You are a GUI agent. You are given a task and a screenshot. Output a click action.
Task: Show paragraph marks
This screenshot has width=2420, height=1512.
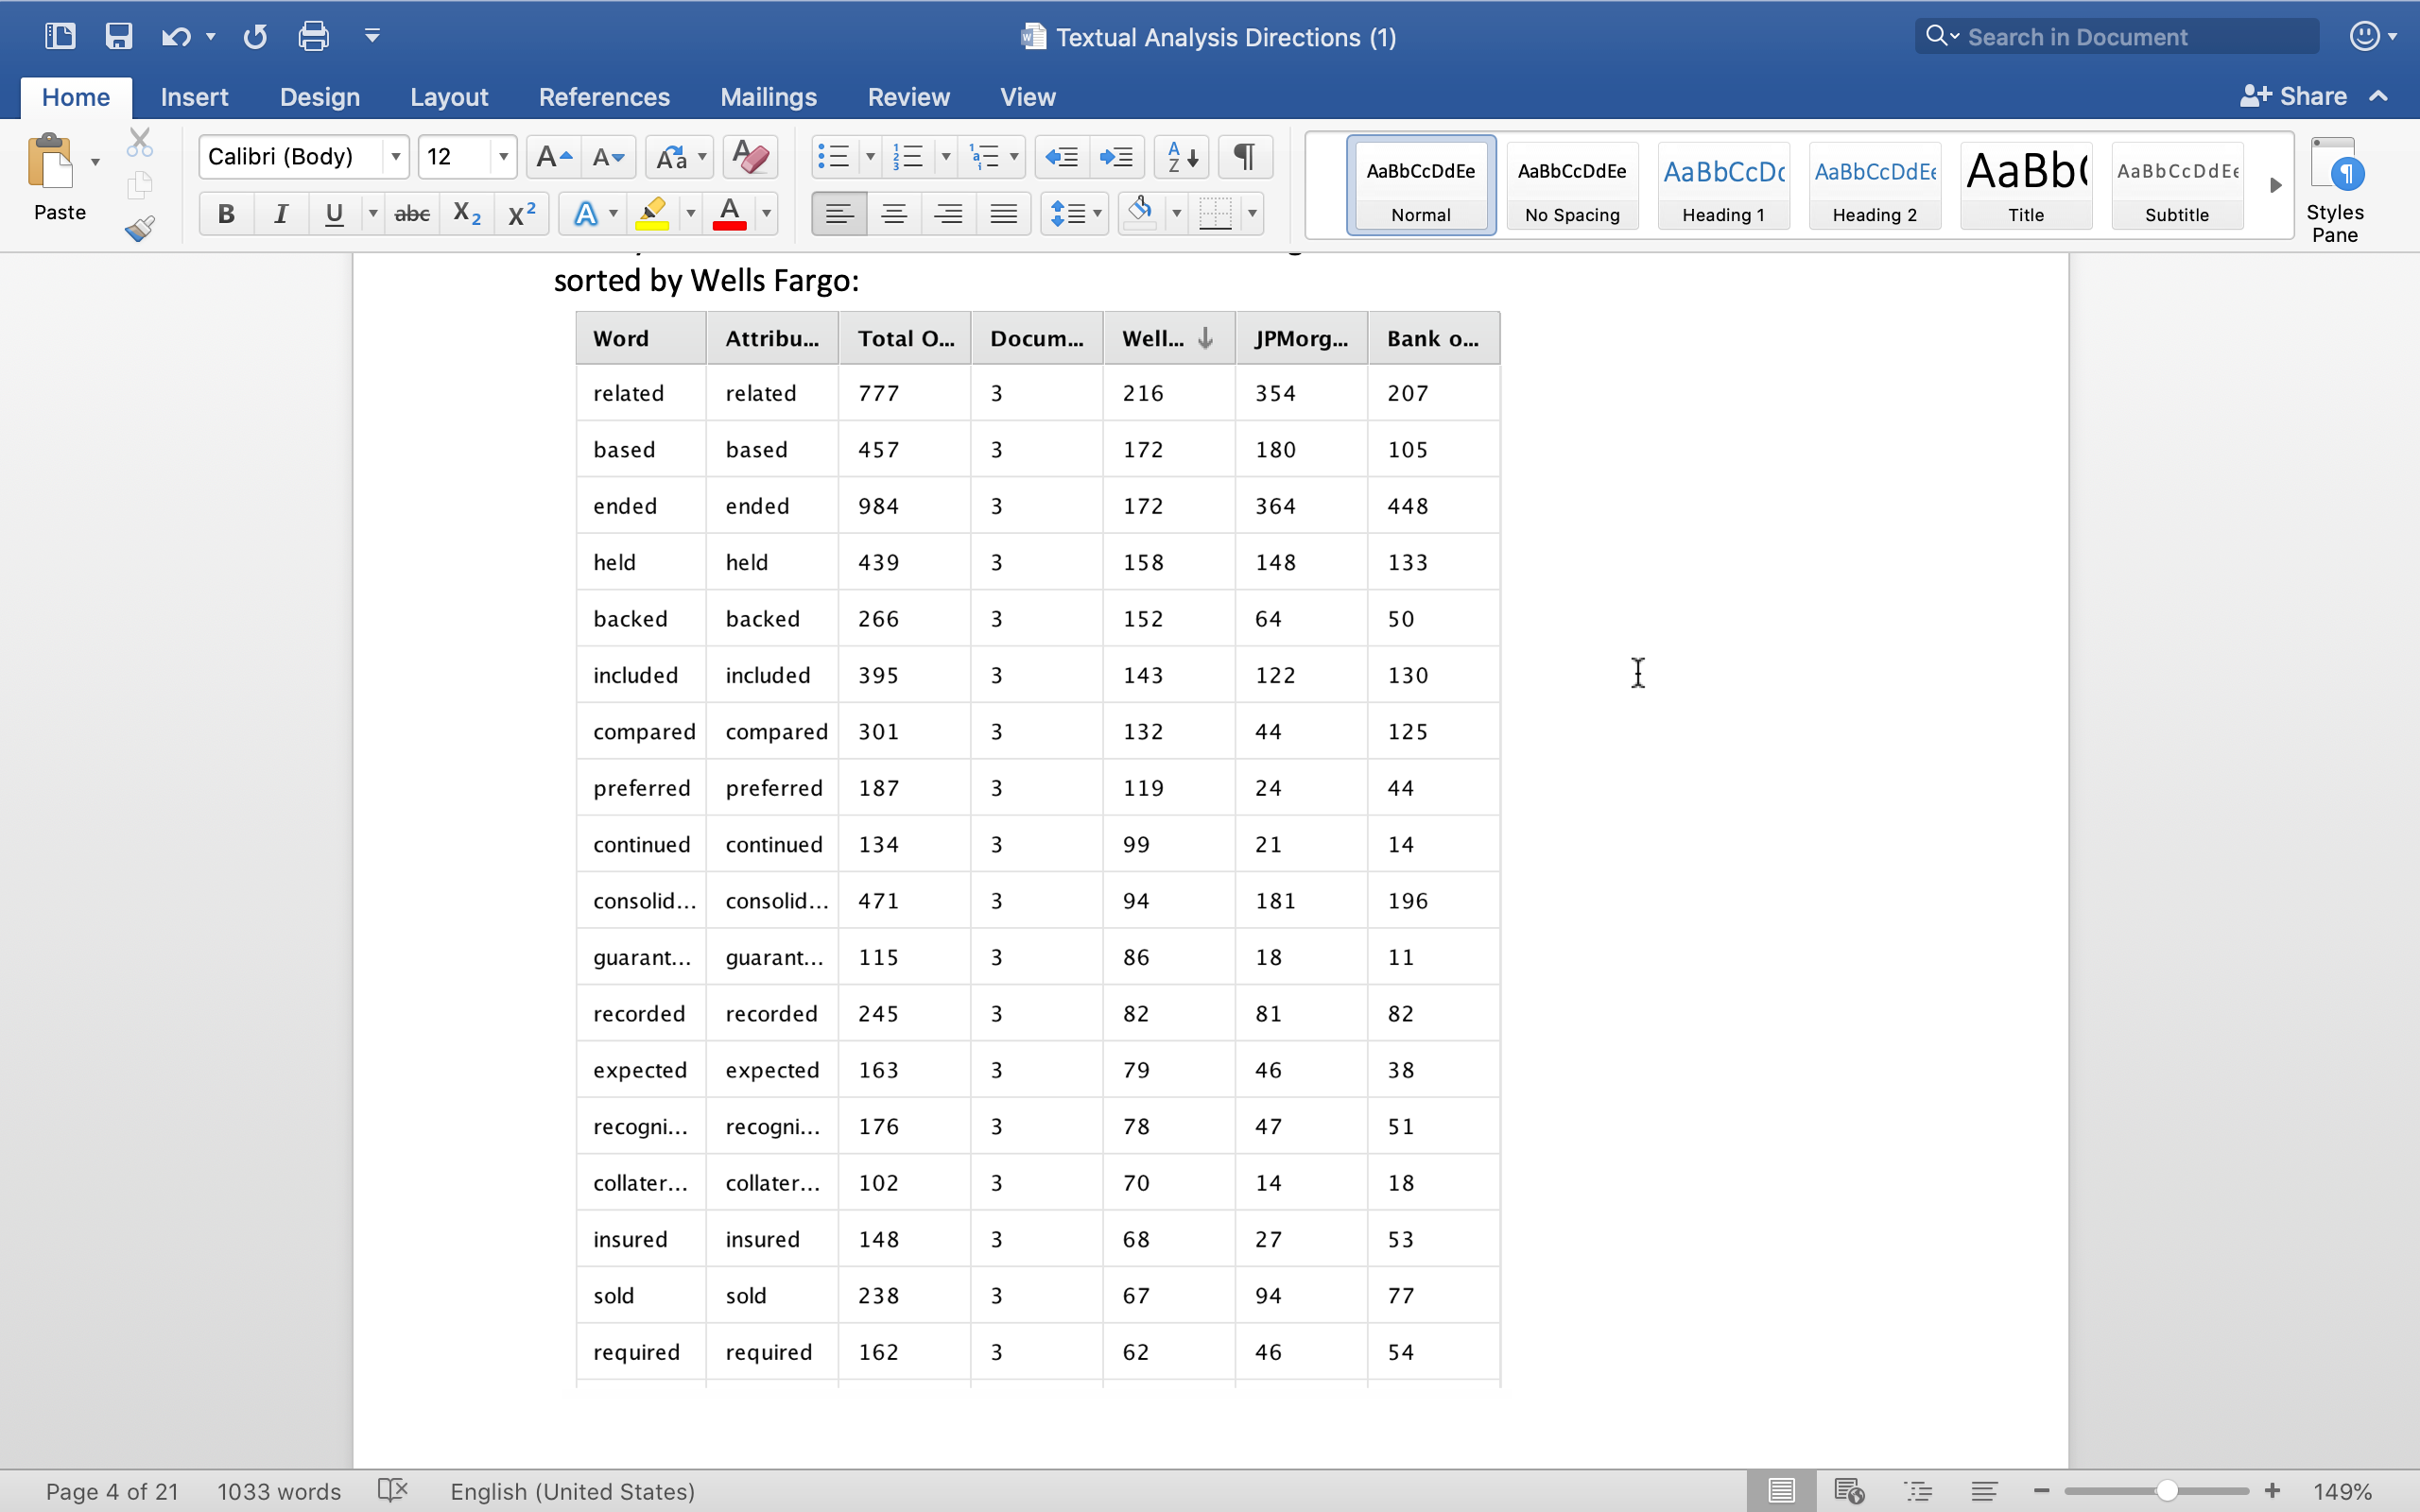1243,157
